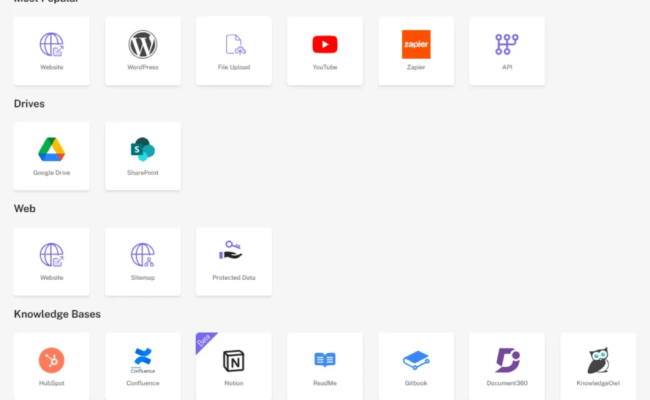Viewport: 650px width, 400px height.
Task: Choose the KnowledgeOwl owl icon card
Action: click(x=598, y=366)
